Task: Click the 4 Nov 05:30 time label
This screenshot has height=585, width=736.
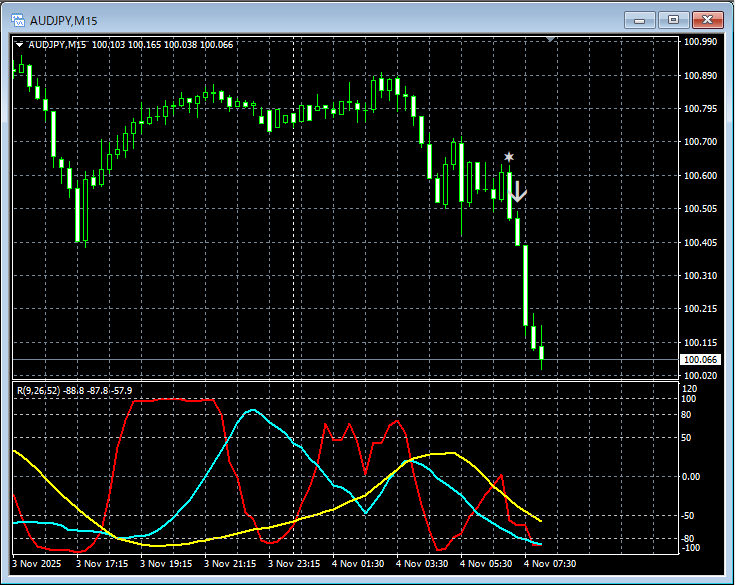Action: click(x=486, y=563)
